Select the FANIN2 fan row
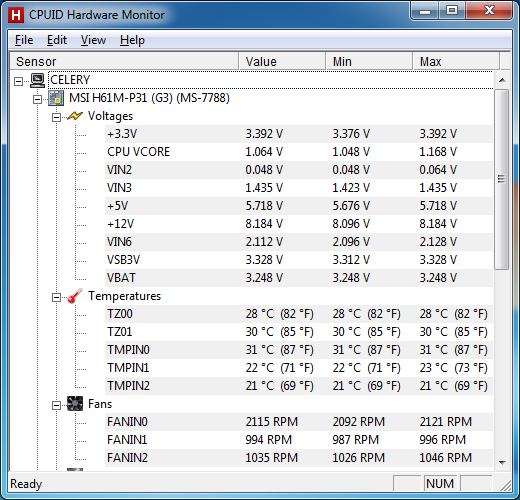520x500 pixels. [x=299, y=458]
